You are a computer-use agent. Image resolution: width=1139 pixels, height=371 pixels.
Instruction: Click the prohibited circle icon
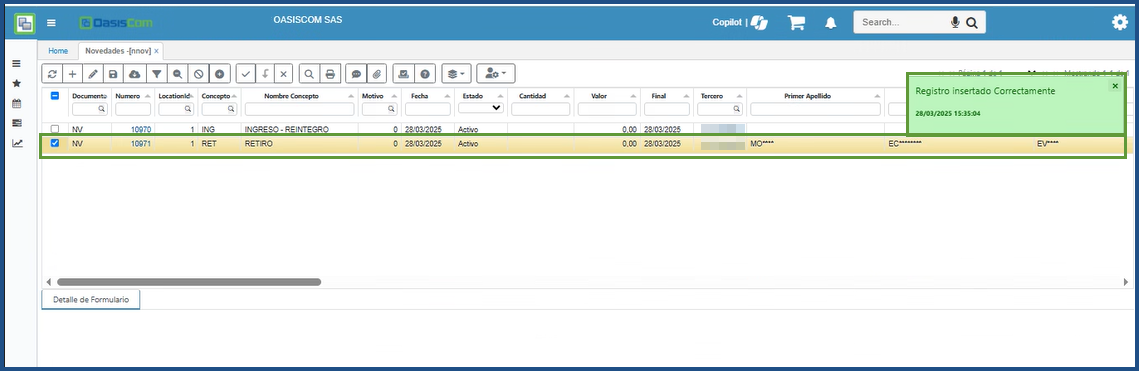[198, 74]
